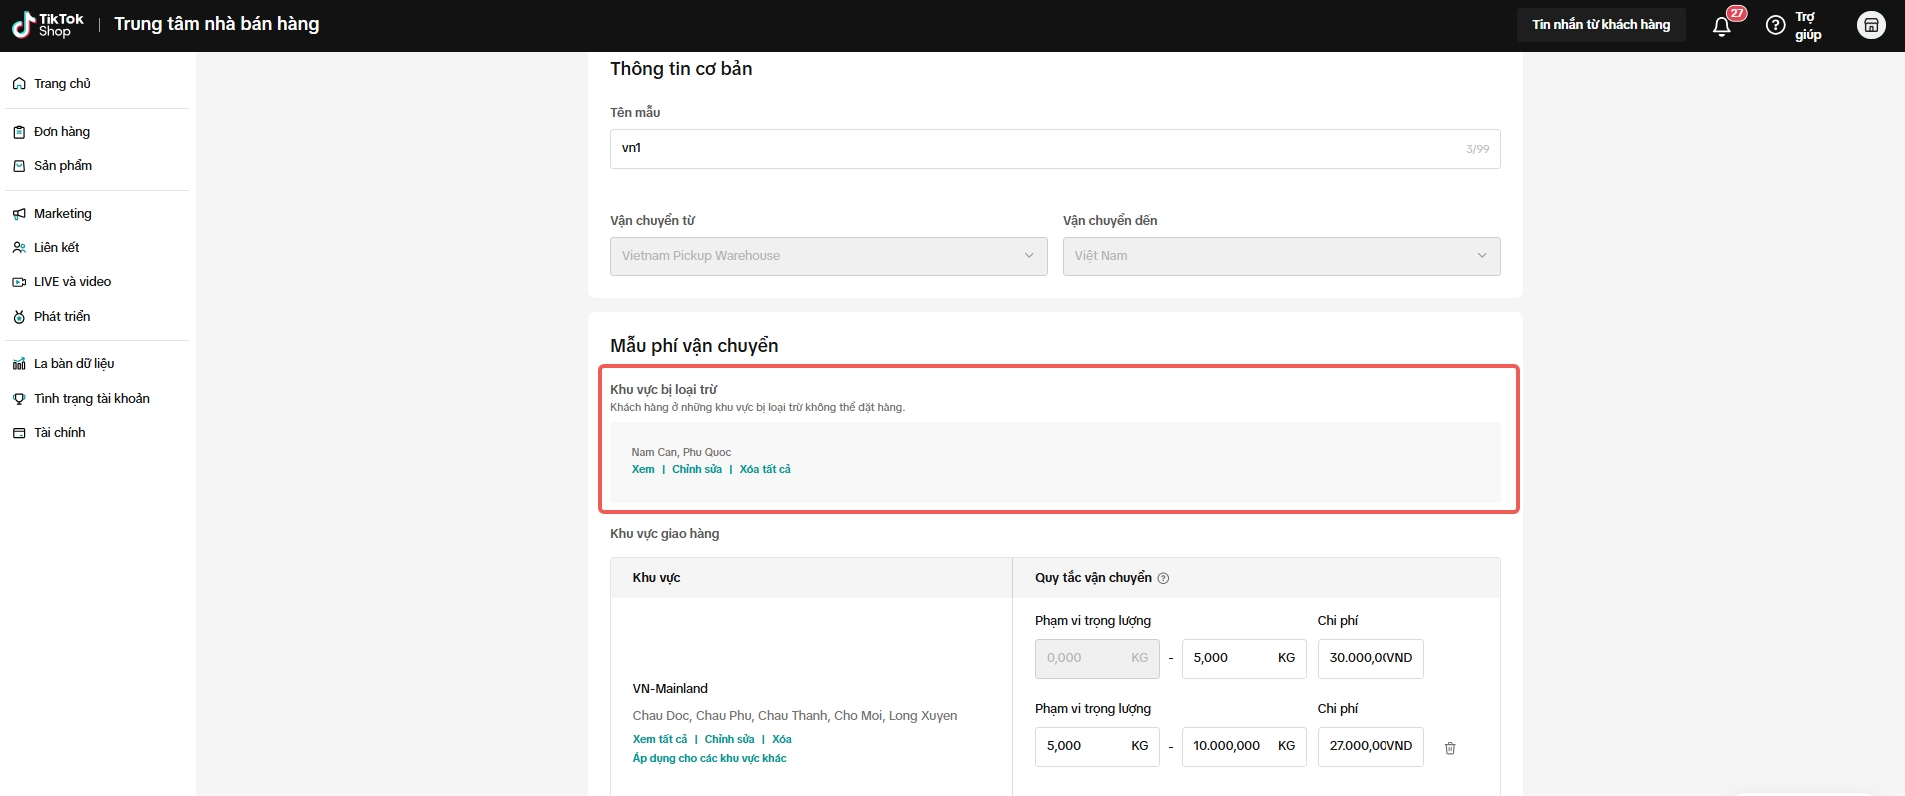Click Áp dụng cho các khu vực khác
The height and width of the screenshot is (796, 1905).
tap(709, 759)
